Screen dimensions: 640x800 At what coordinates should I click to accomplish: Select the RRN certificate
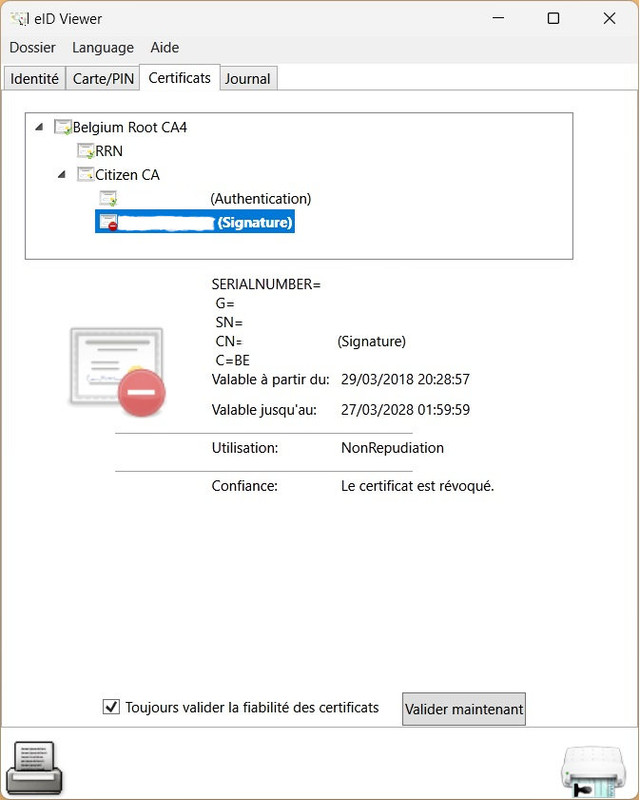pyautogui.click(x=109, y=151)
